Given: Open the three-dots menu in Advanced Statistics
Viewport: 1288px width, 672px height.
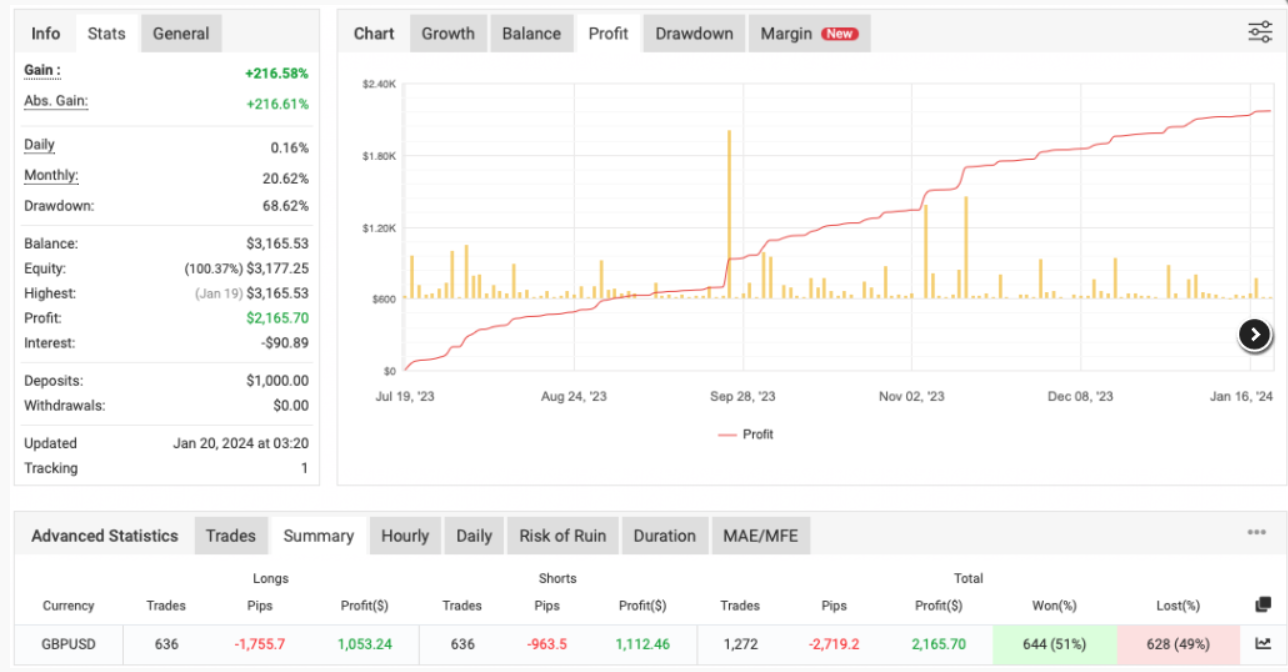Looking at the screenshot, I should tap(1256, 533).
